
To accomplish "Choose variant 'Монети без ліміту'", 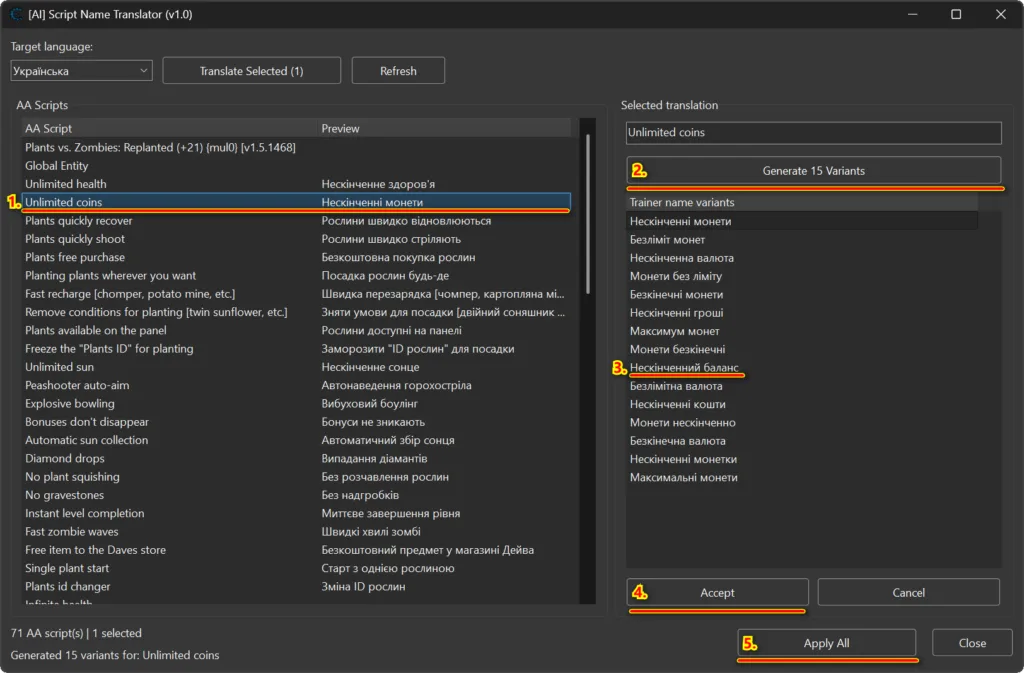I will point(802,276).
